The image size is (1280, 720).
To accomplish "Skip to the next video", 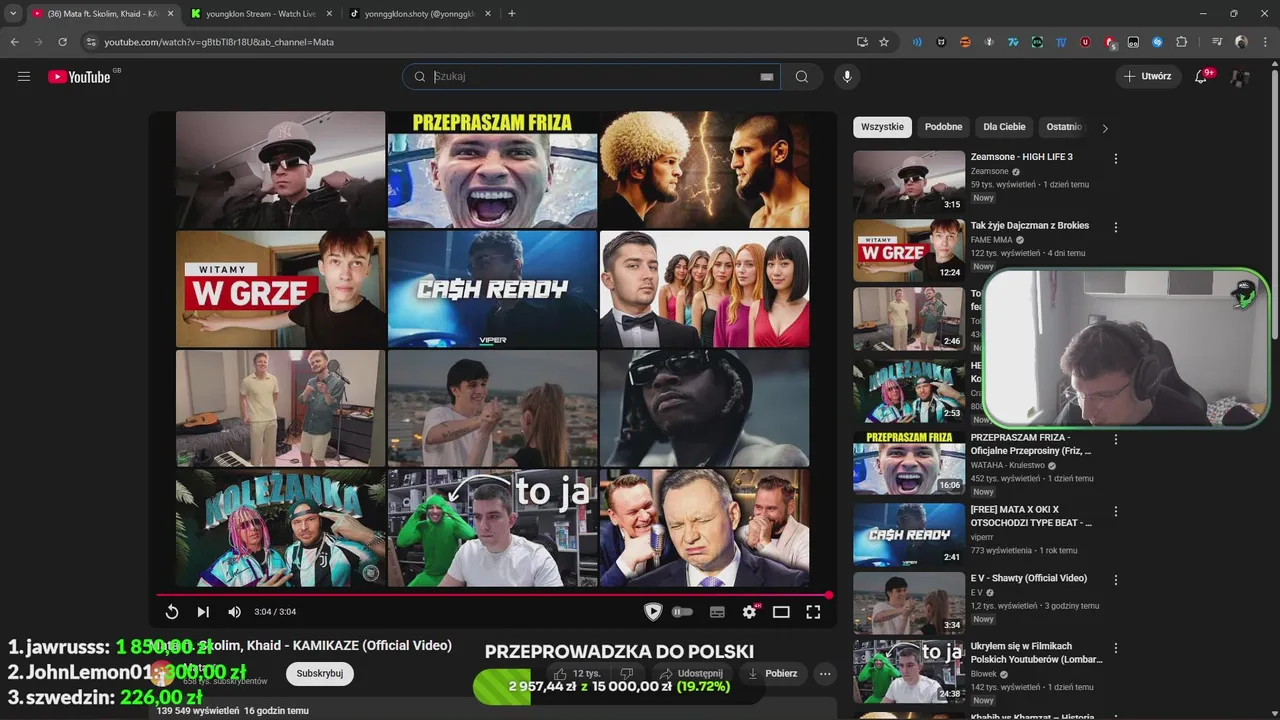I will 203,612.
